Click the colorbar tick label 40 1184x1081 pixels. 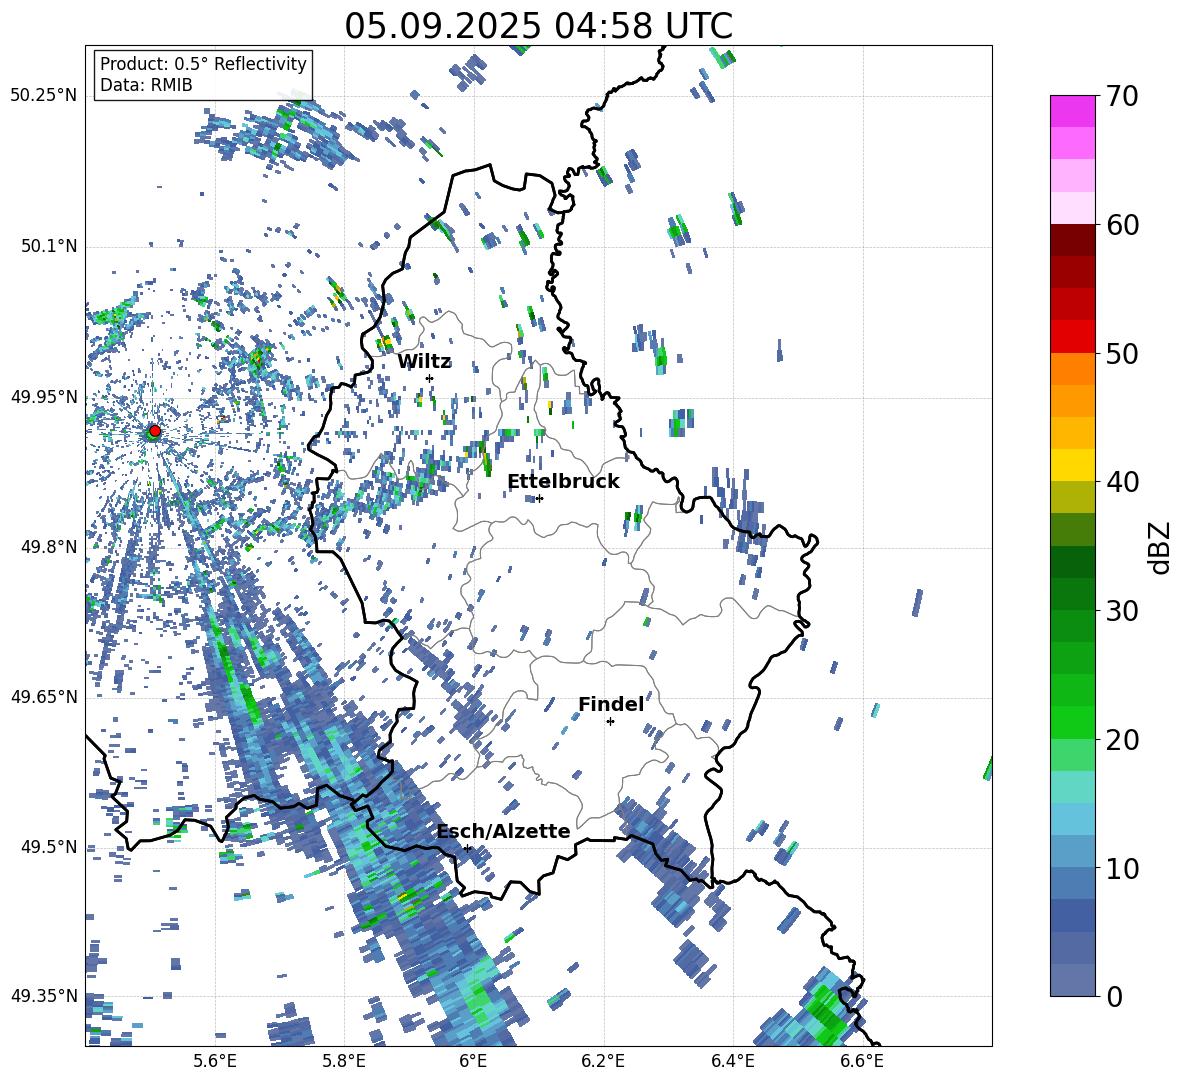click(x=1122, y=482)
